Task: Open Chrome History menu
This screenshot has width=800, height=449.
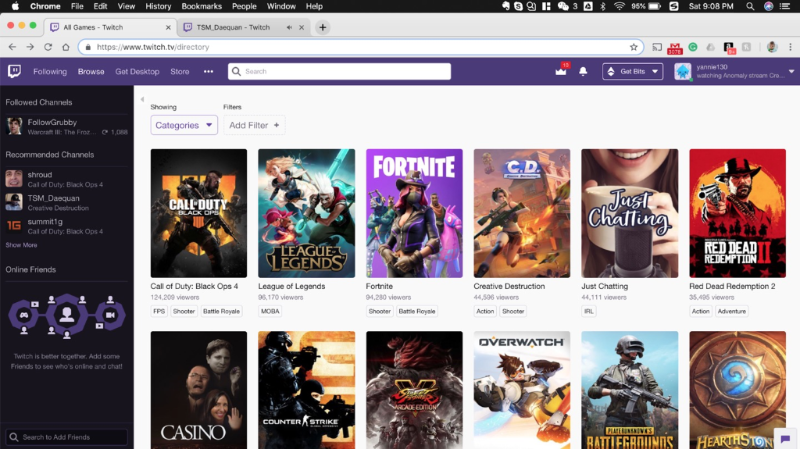Action: [158, 6]
